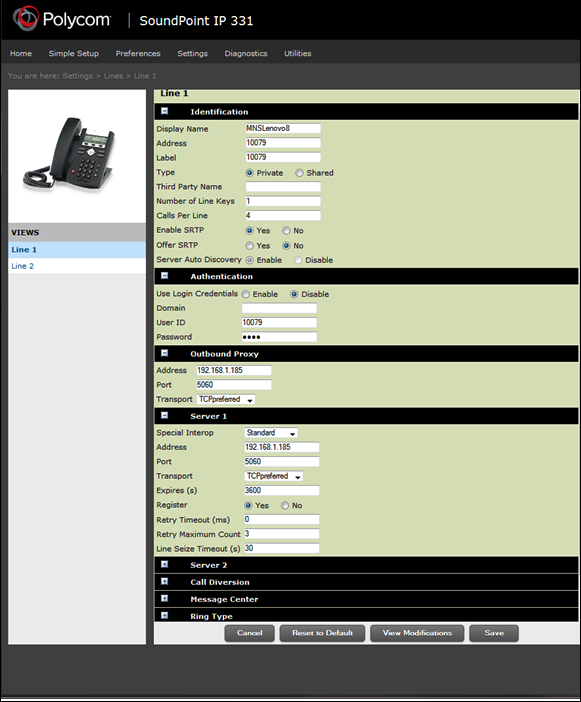The height and width of the screenshot is (702, 581).
Task: Click the User ID field
Action: click(x=279, y=322)
